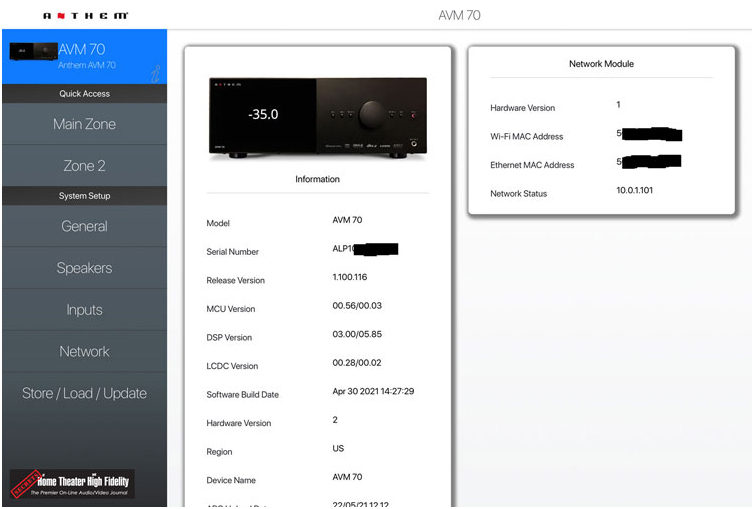
Task: Click the Serial Number label
Action: click(232, 251)
